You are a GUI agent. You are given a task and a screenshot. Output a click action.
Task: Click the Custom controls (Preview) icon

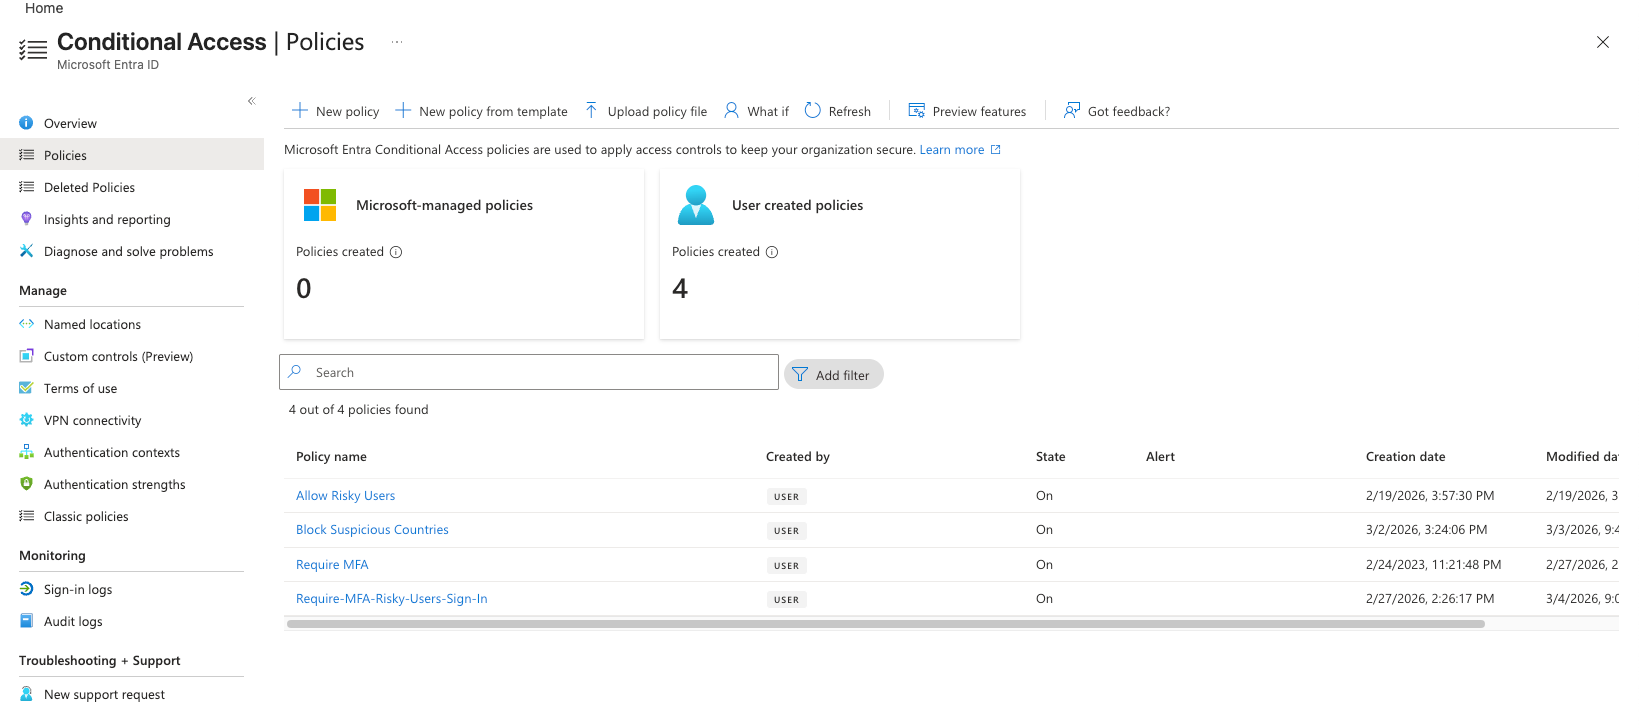pos(26,356)
